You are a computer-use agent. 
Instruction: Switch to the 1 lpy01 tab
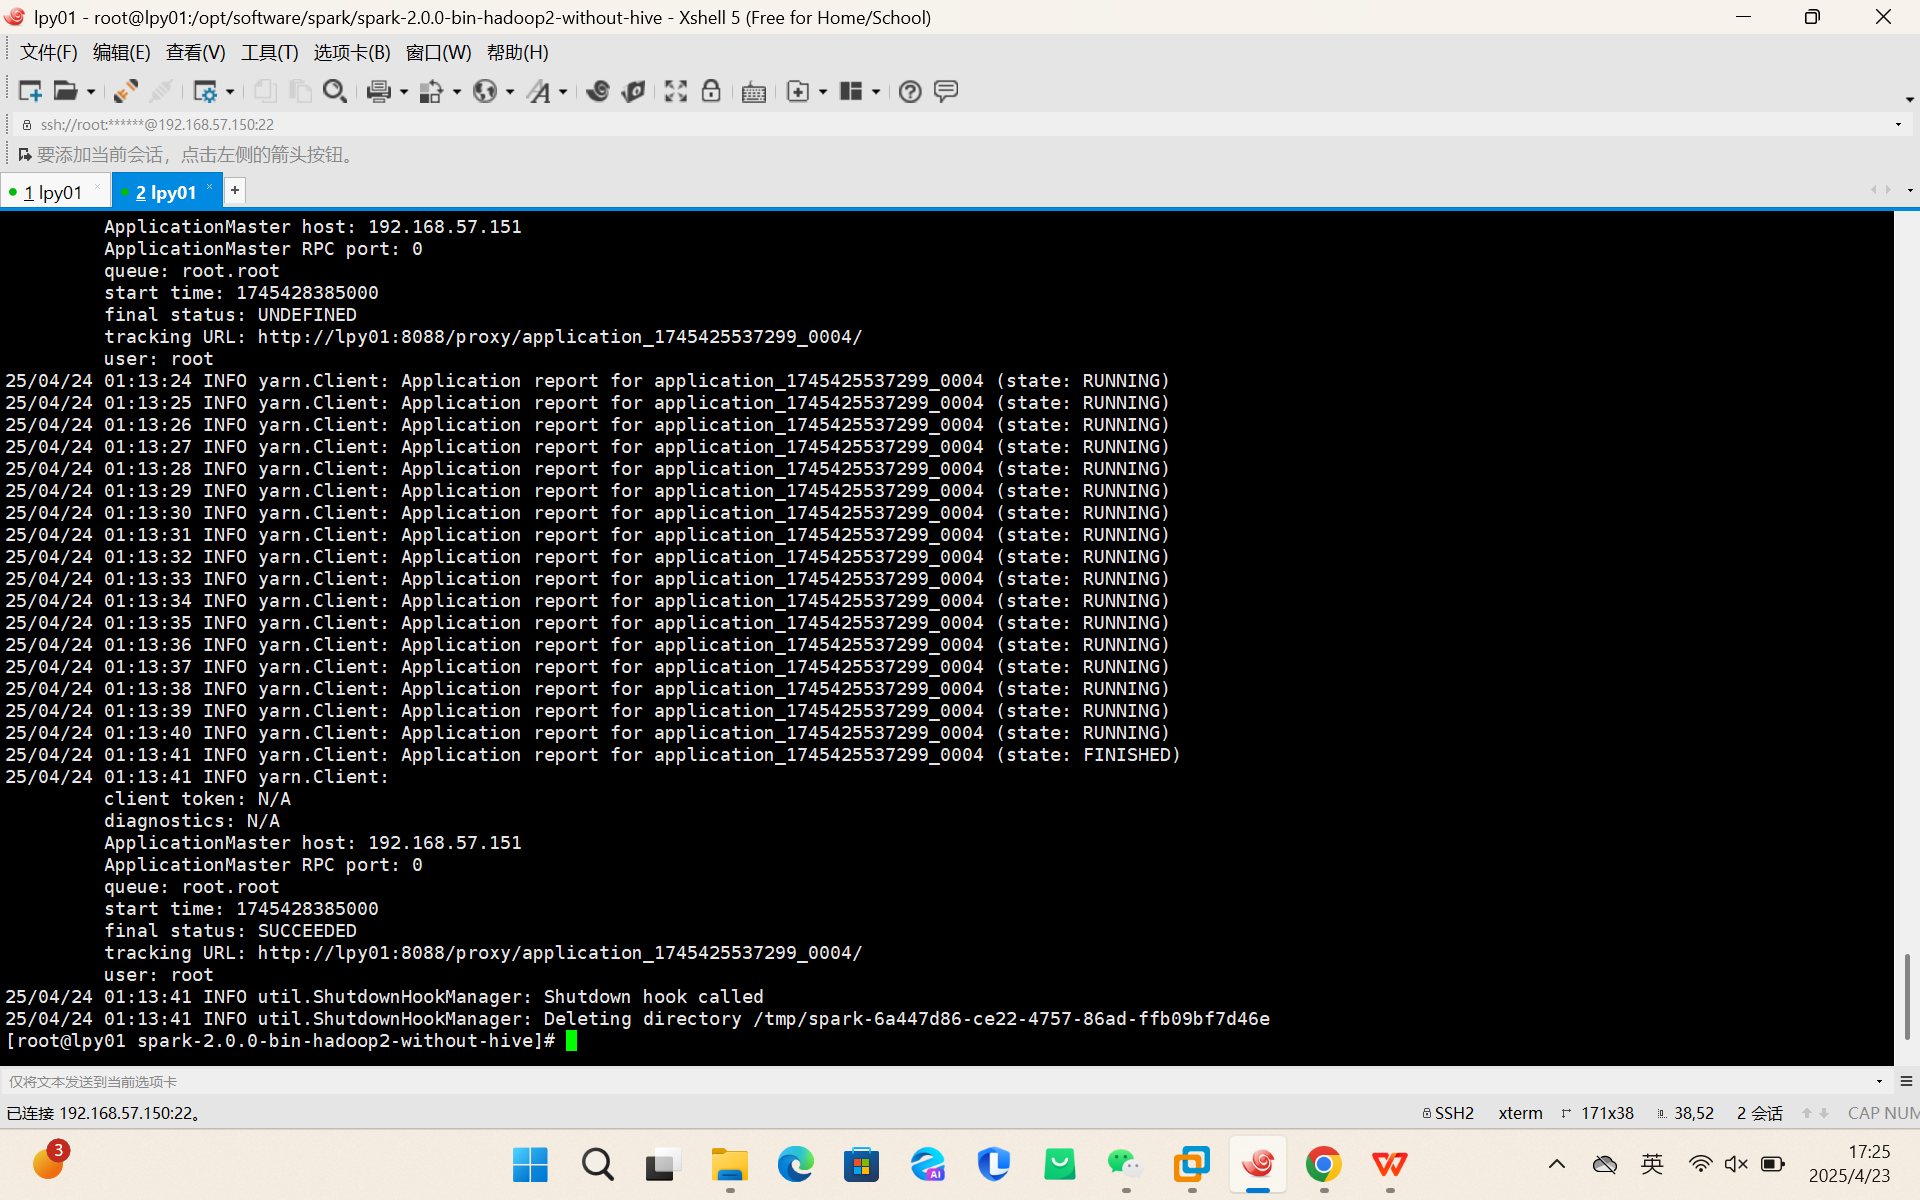point(53,192)
